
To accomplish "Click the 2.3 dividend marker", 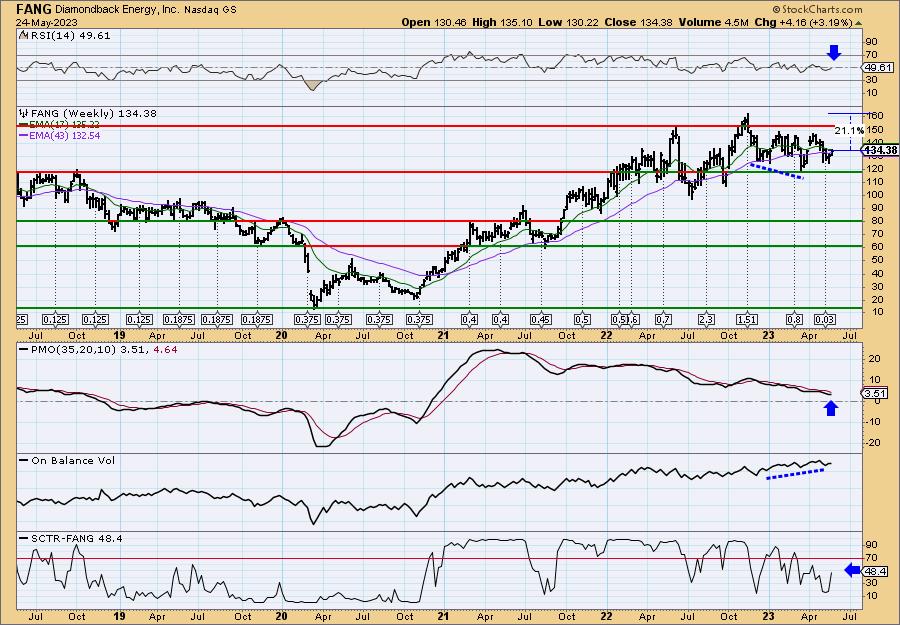I will [x=706, y=320].
